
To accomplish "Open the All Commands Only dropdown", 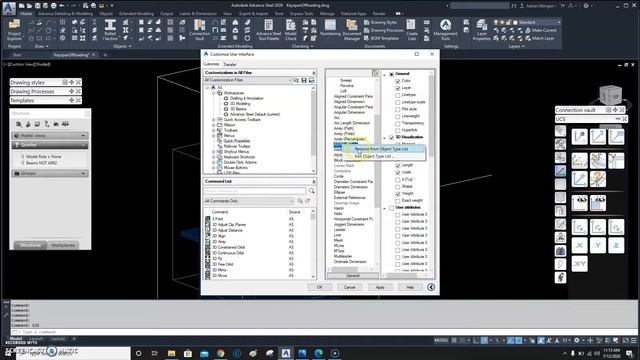I will [x=249, y=201].
